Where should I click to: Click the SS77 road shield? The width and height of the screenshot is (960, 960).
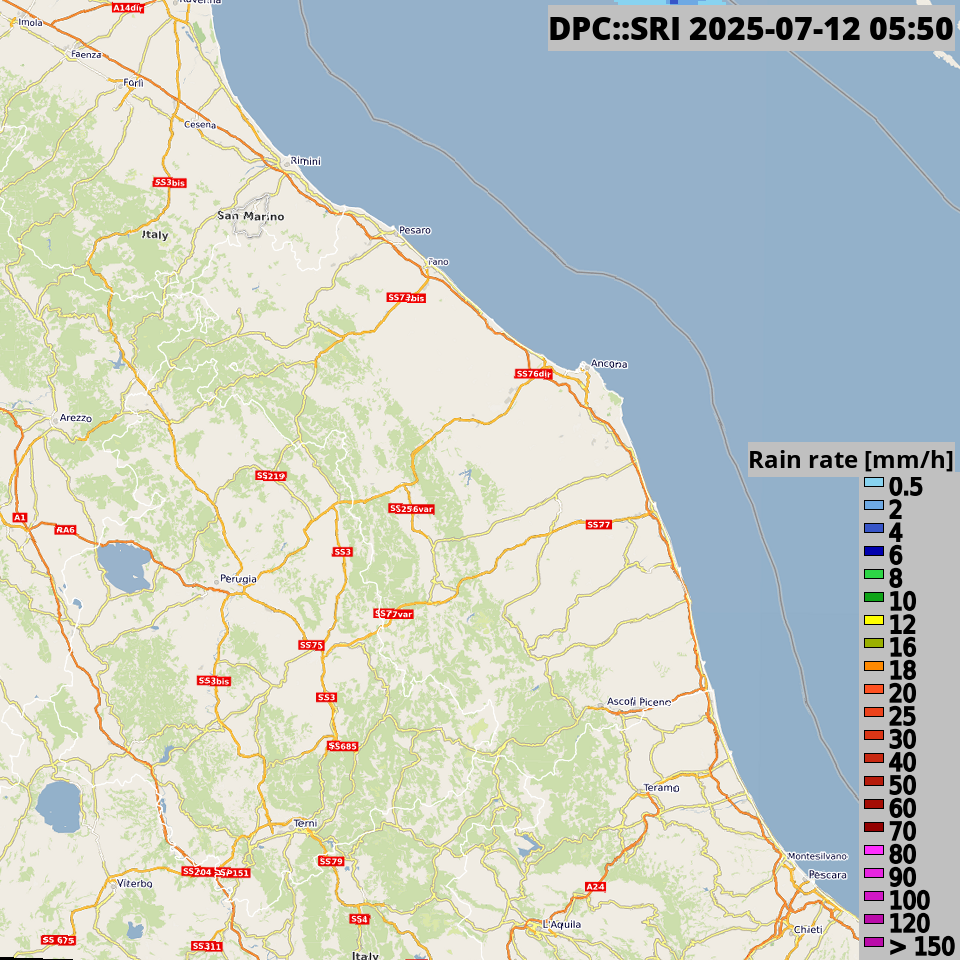click(x=598, y=524)
